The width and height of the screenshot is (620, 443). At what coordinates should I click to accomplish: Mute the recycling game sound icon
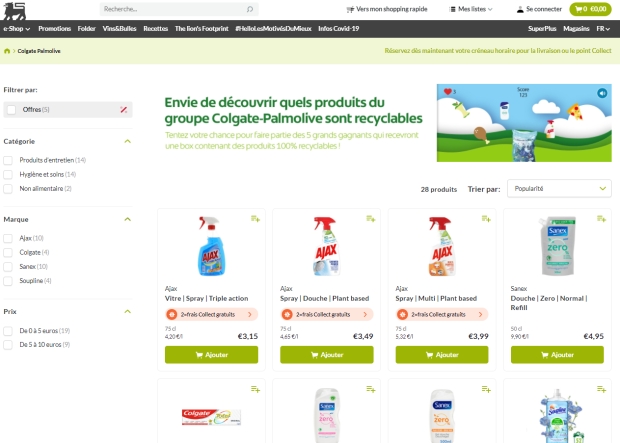602,93
